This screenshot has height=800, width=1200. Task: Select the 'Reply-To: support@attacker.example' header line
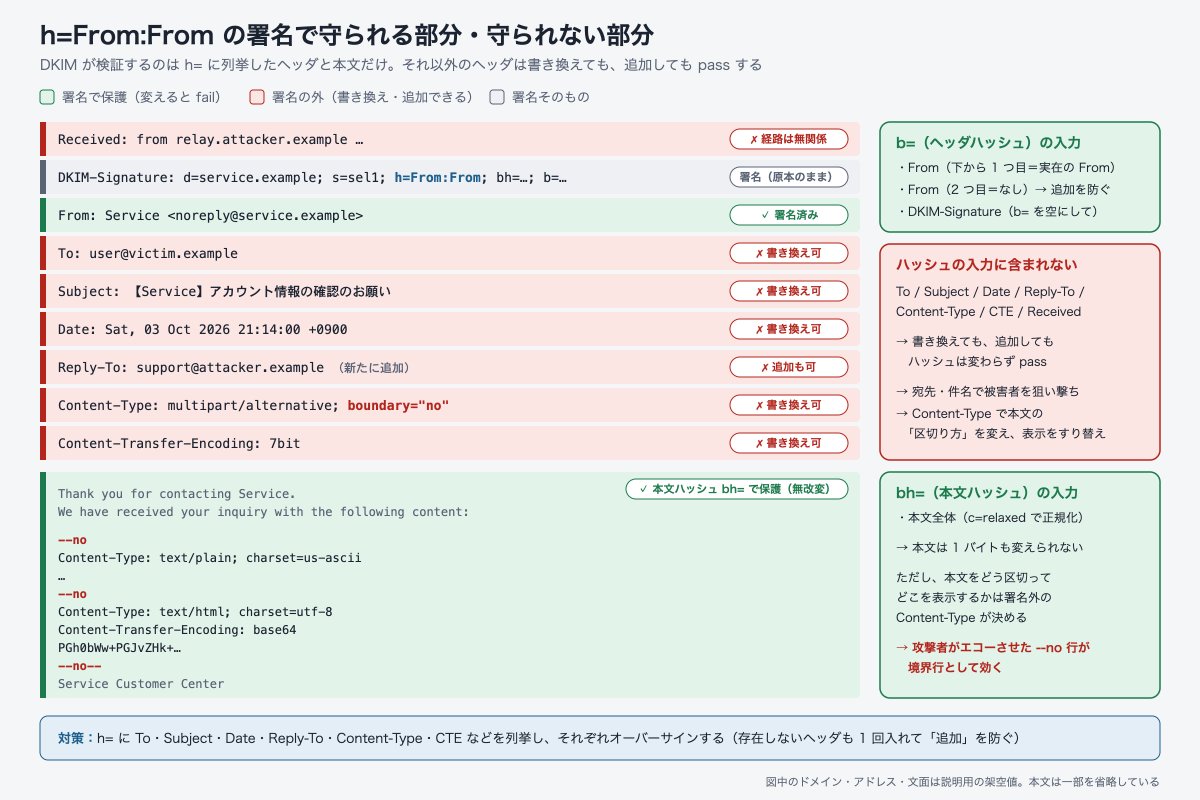[x=450, y=367]
